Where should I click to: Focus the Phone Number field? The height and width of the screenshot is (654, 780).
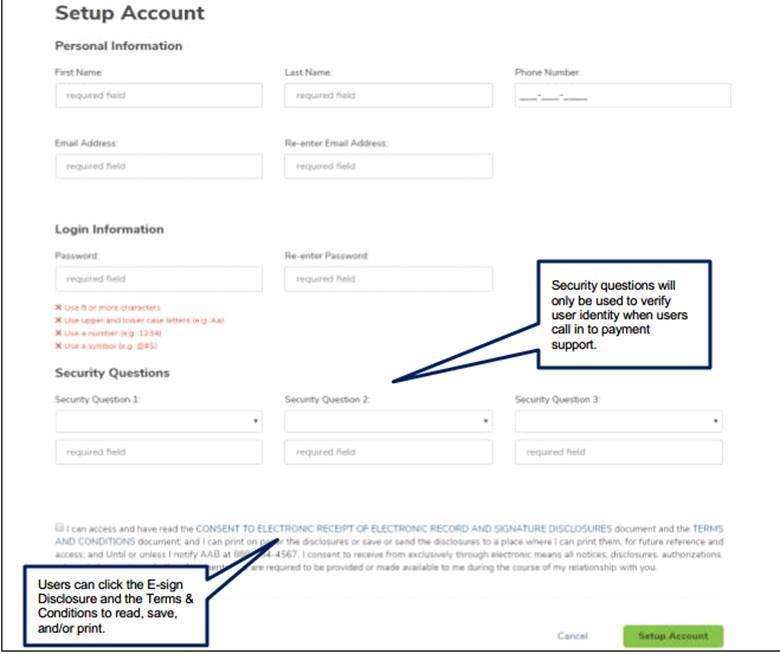pos(623,95)
